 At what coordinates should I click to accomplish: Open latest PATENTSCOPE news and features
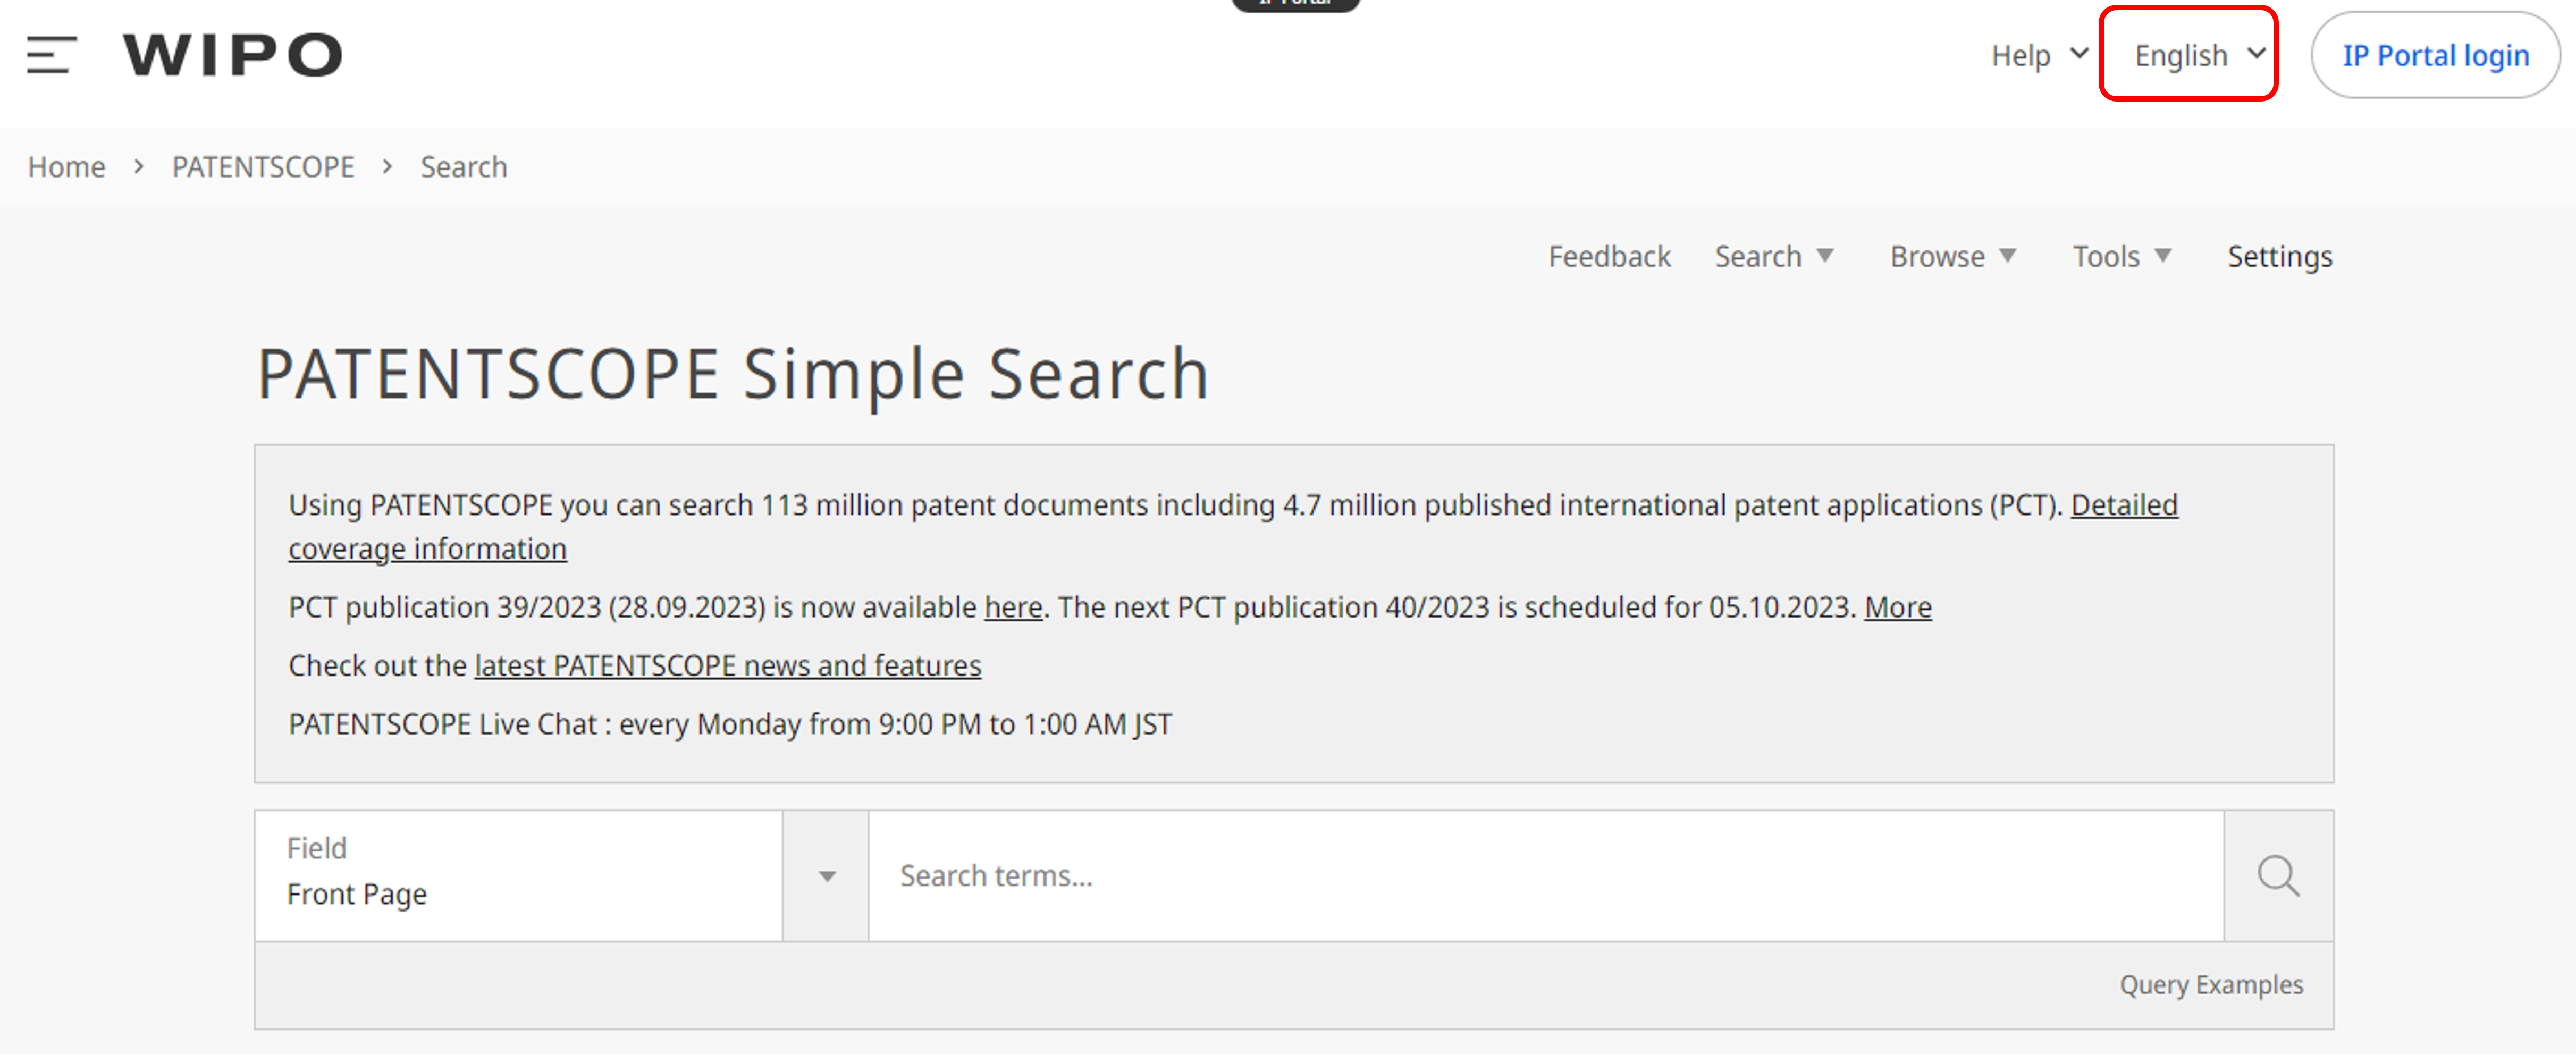[727, 666]
